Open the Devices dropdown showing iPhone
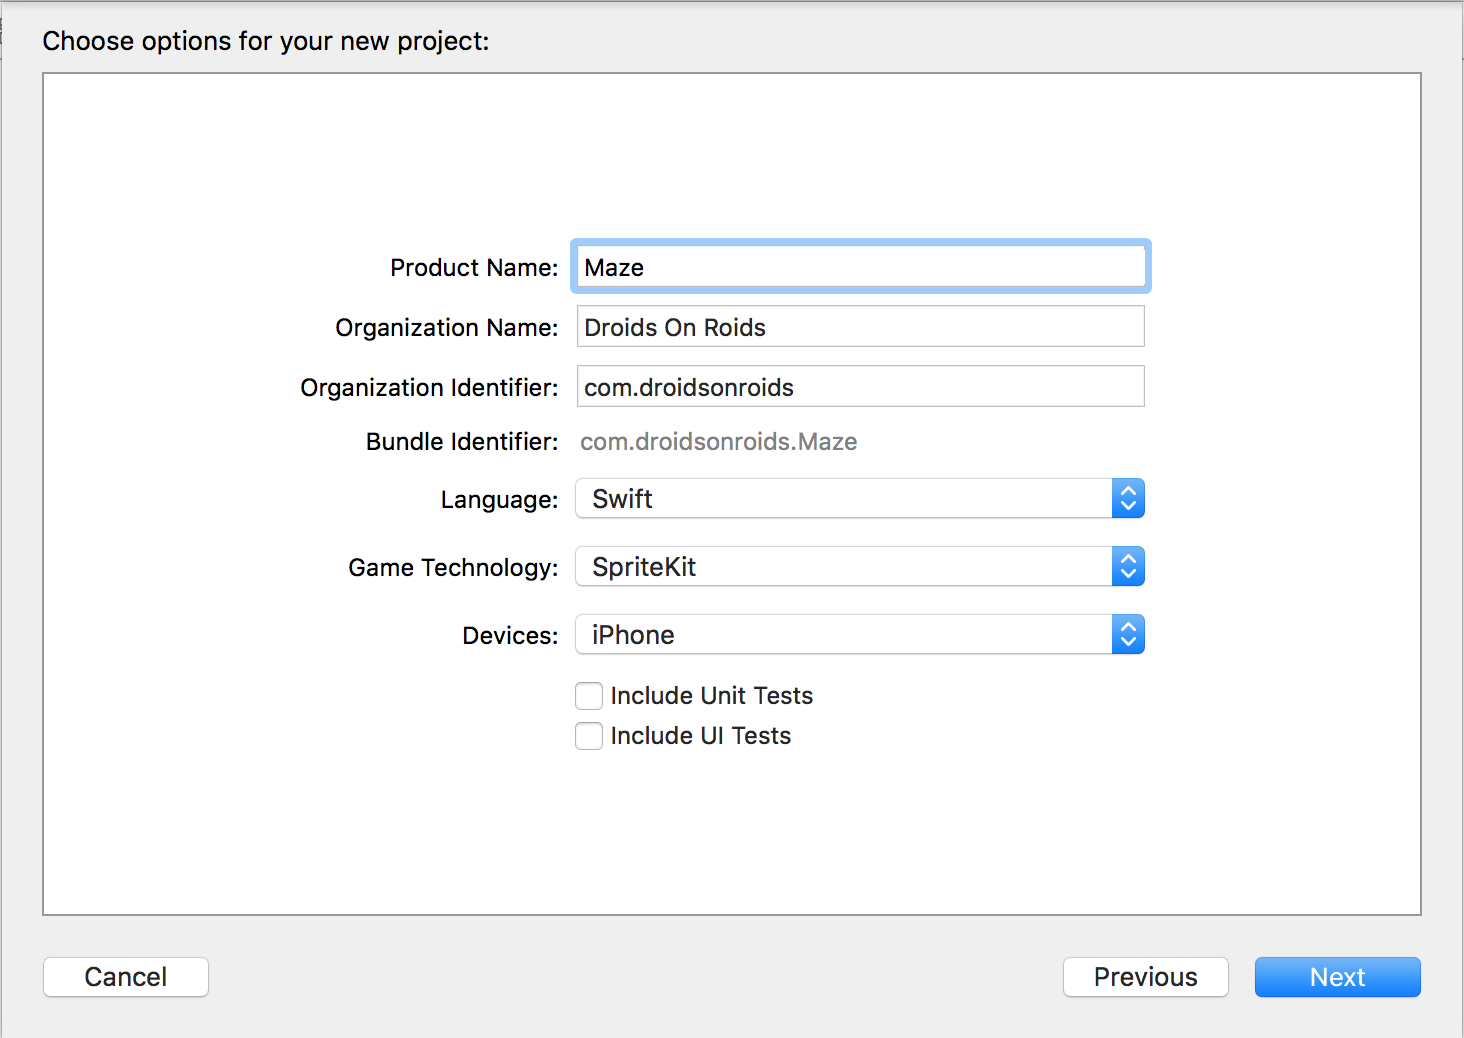Viewport: 1464px width, 1038px height. 860,634
